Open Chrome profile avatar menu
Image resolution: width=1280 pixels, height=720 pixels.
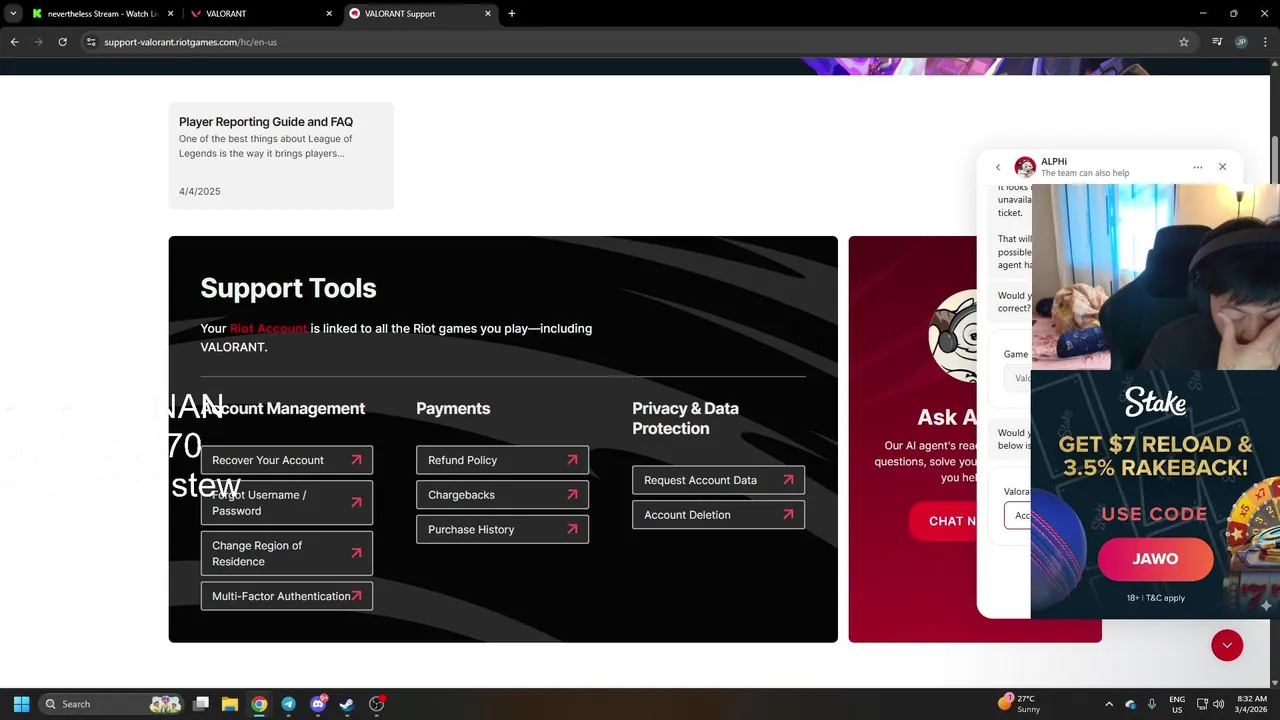coord(1241,42)
